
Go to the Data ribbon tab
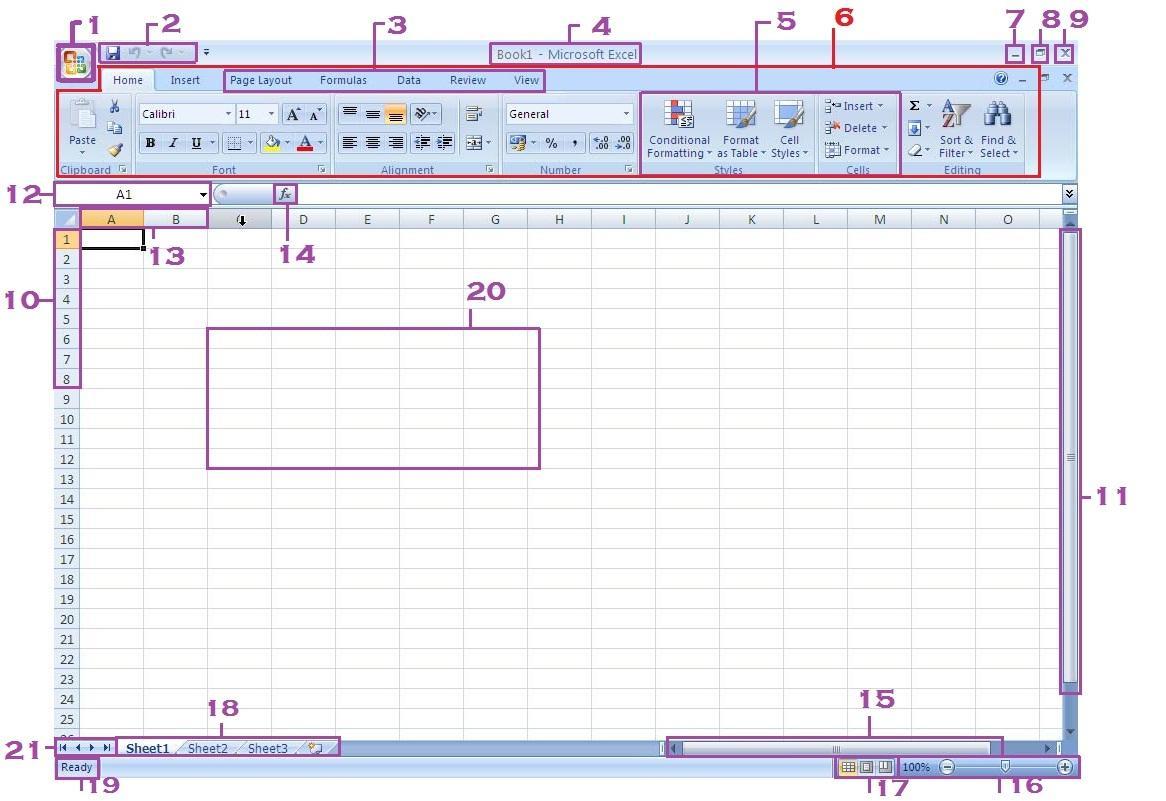tap(408, 80)
